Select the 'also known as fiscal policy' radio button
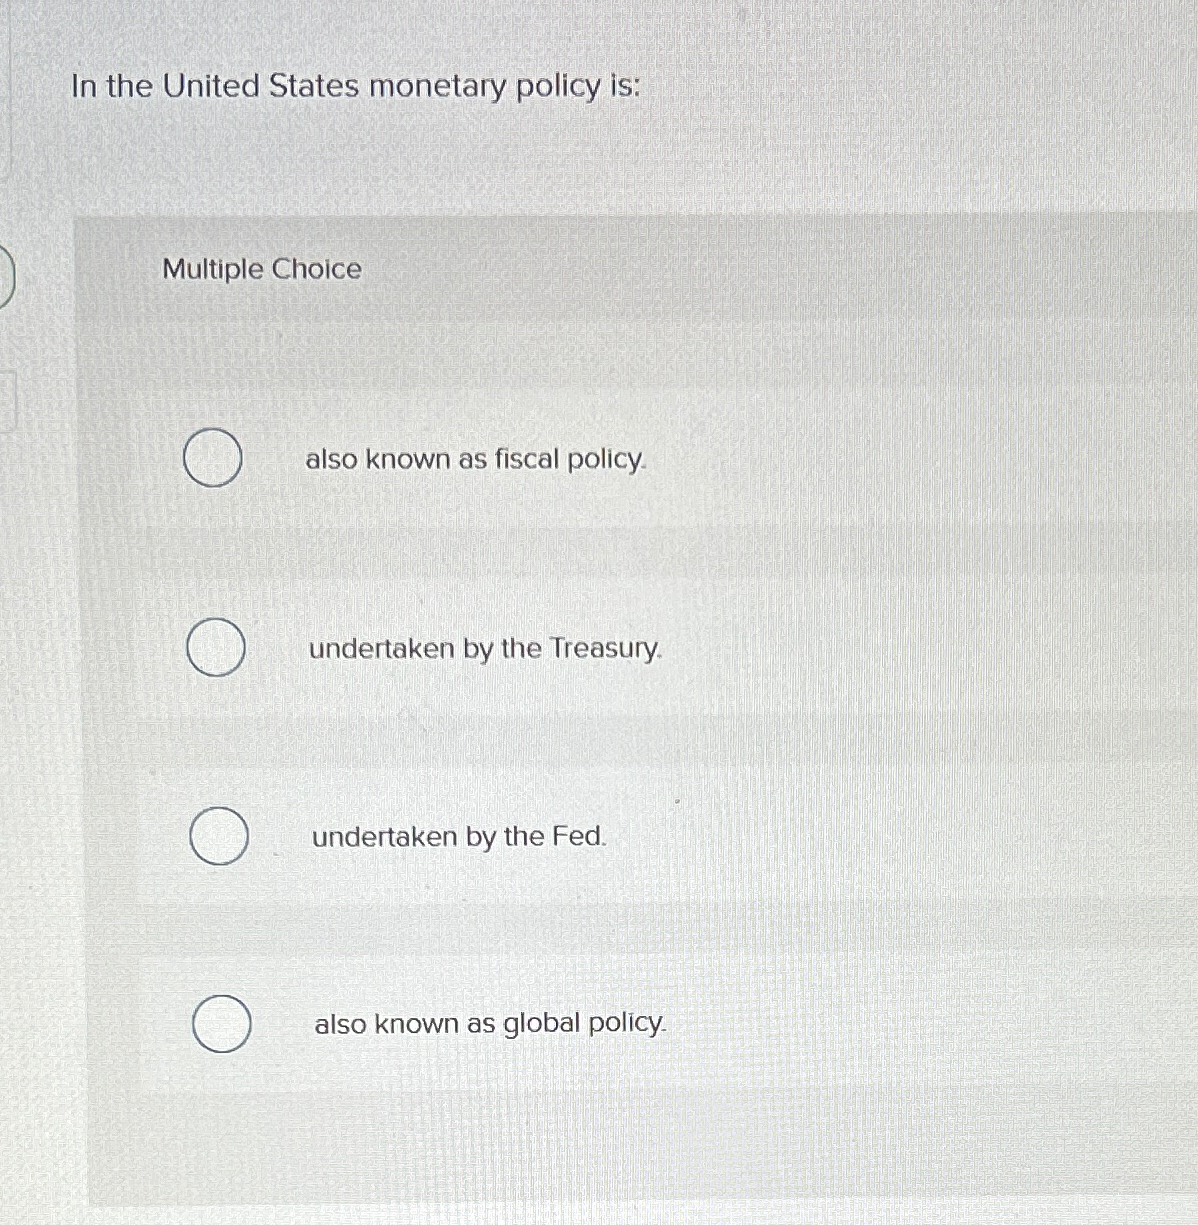The width and height of the screenshot is (1198, 1225). click(212, 459)
